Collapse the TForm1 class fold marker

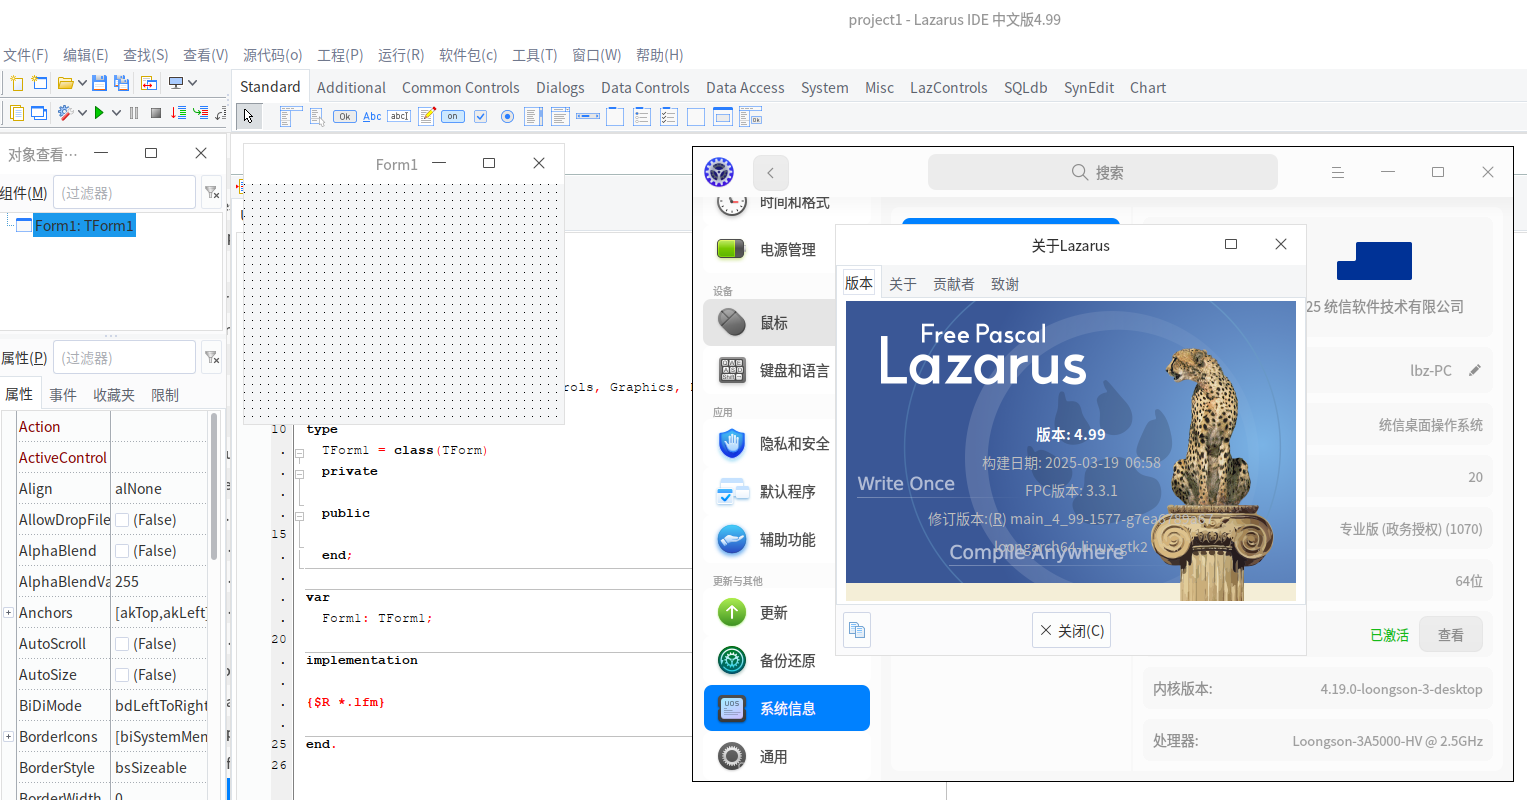299,451
